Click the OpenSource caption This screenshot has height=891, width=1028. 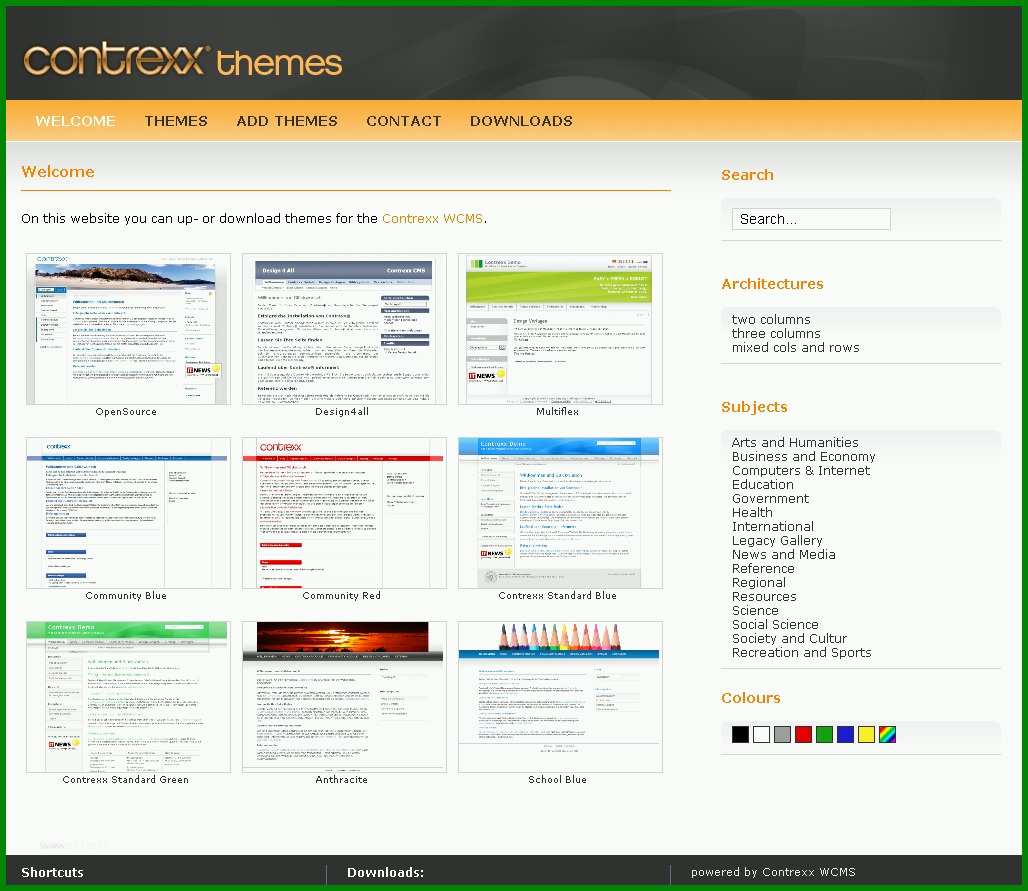coord(126,412)
